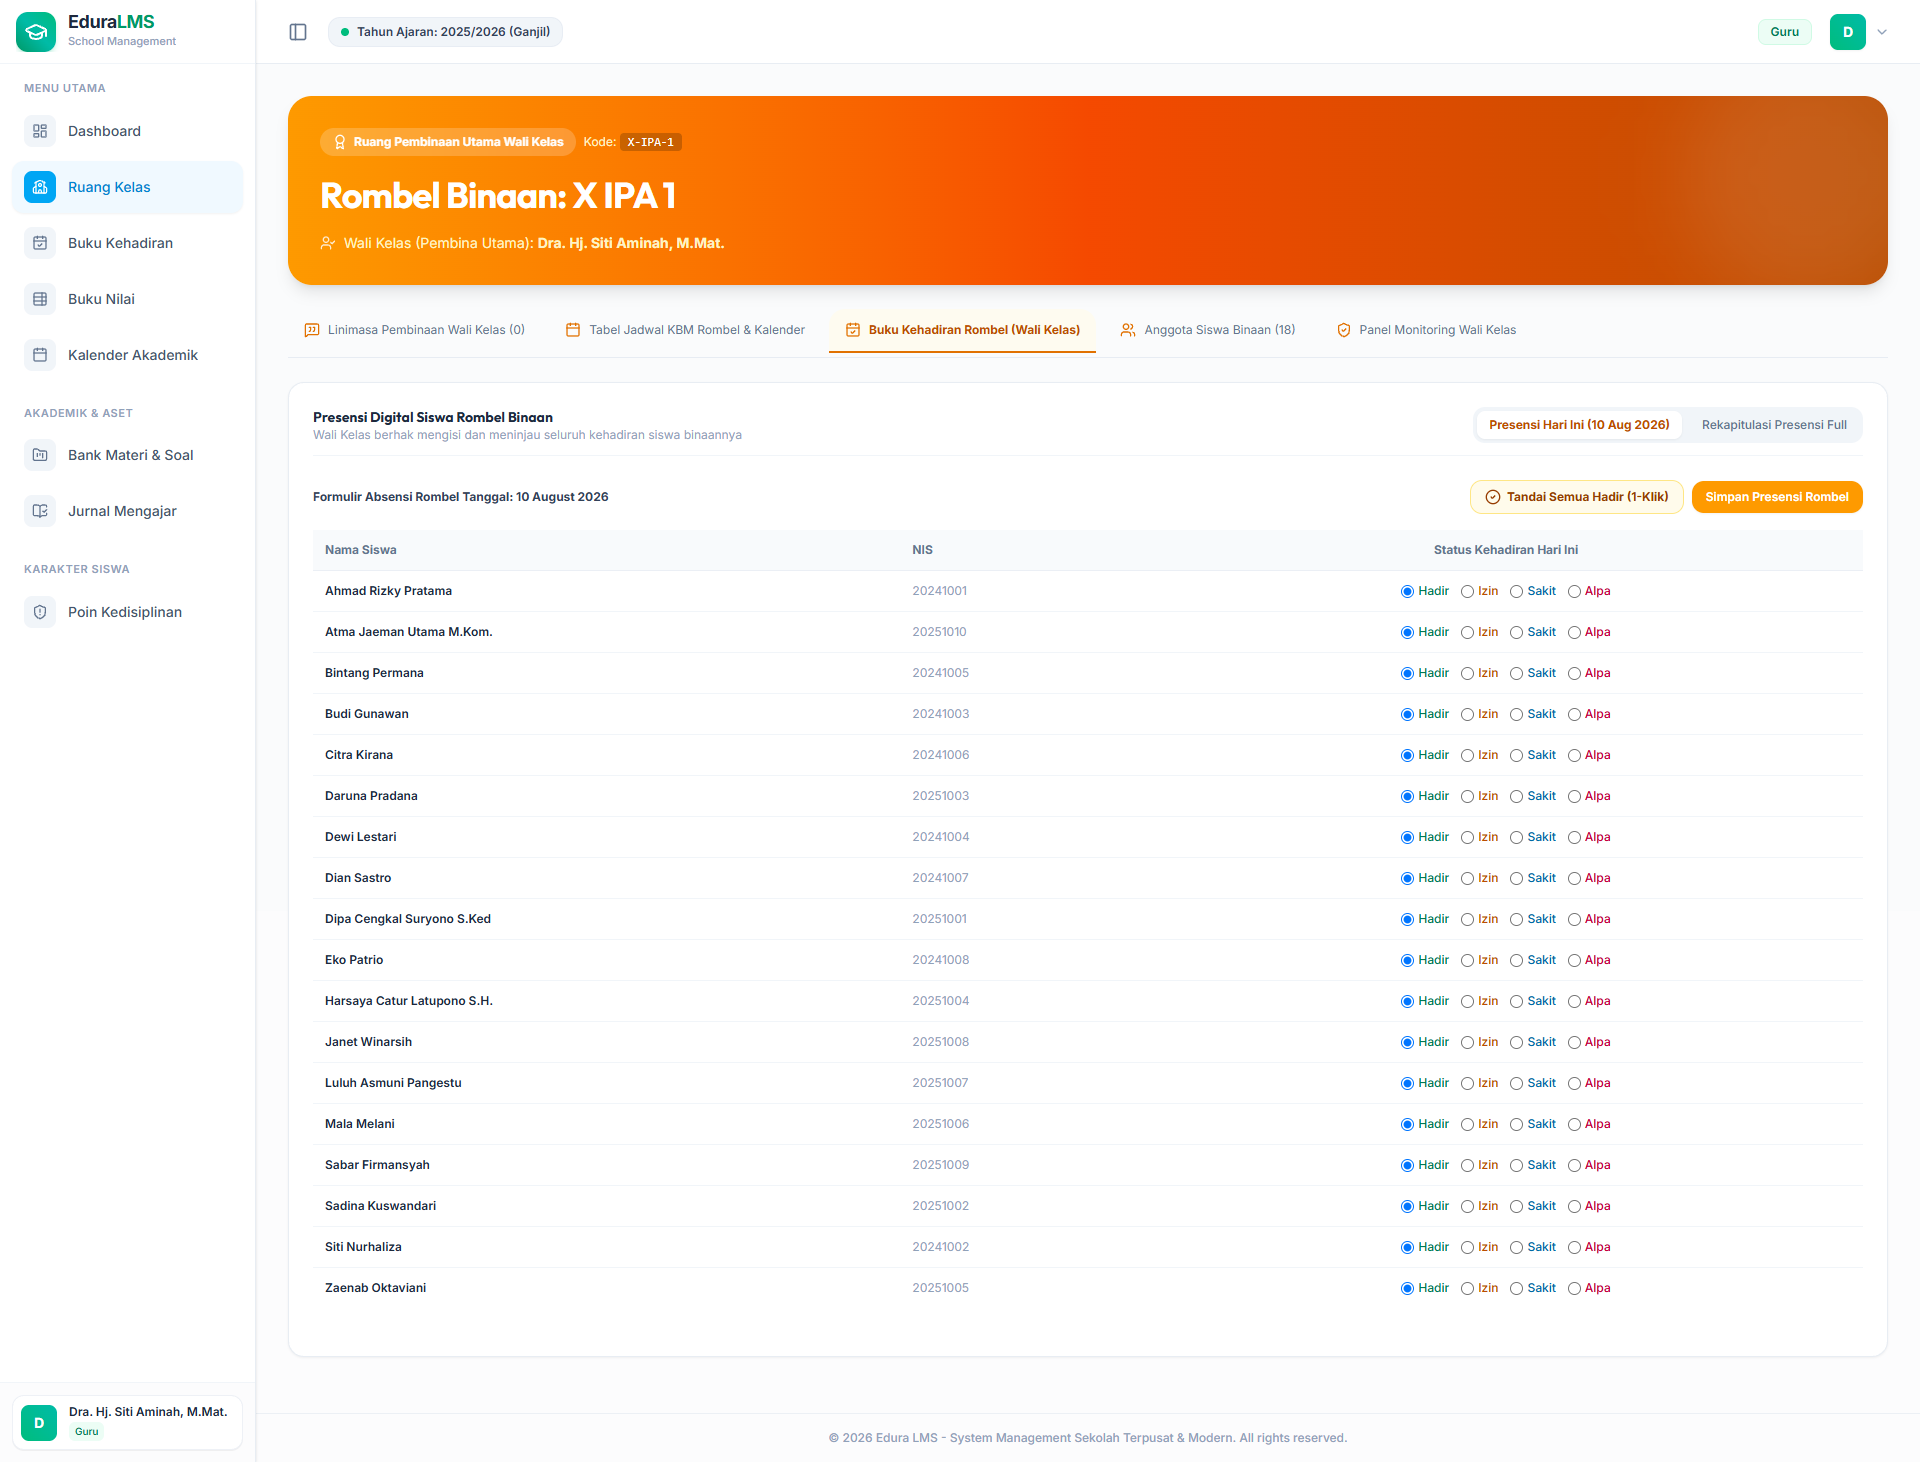Click the Kalender Akademik calendar icon

(x=40, y=355)
